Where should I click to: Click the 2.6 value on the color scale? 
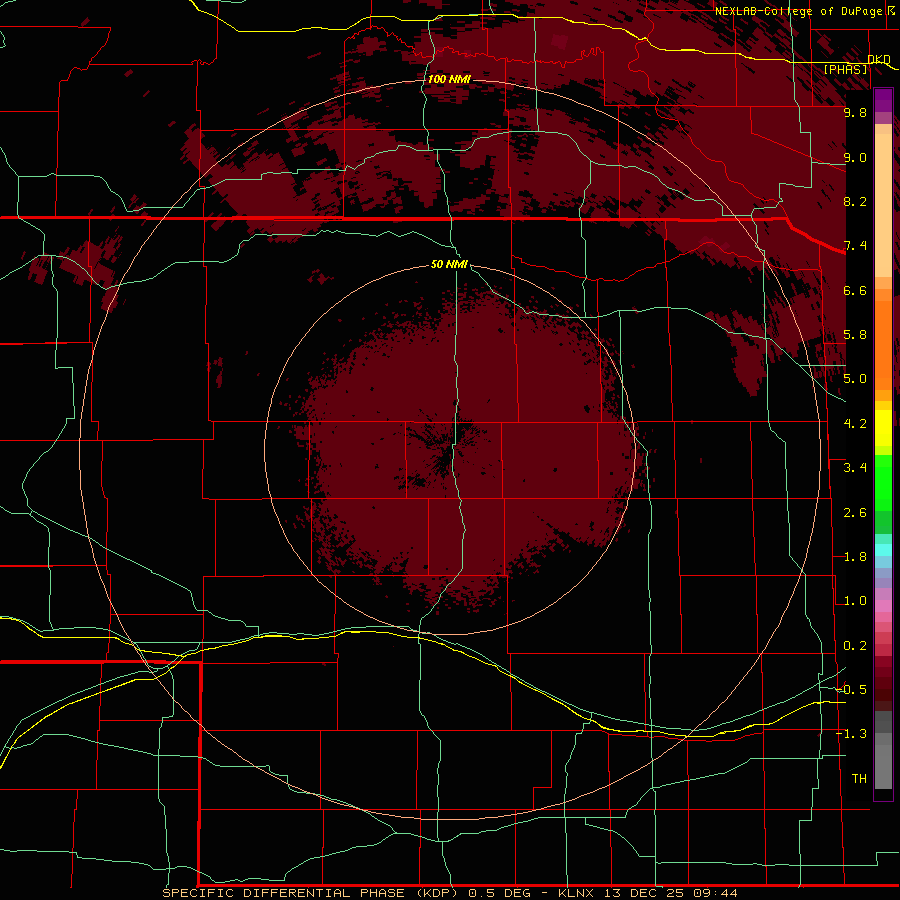[x=855, y=513]
